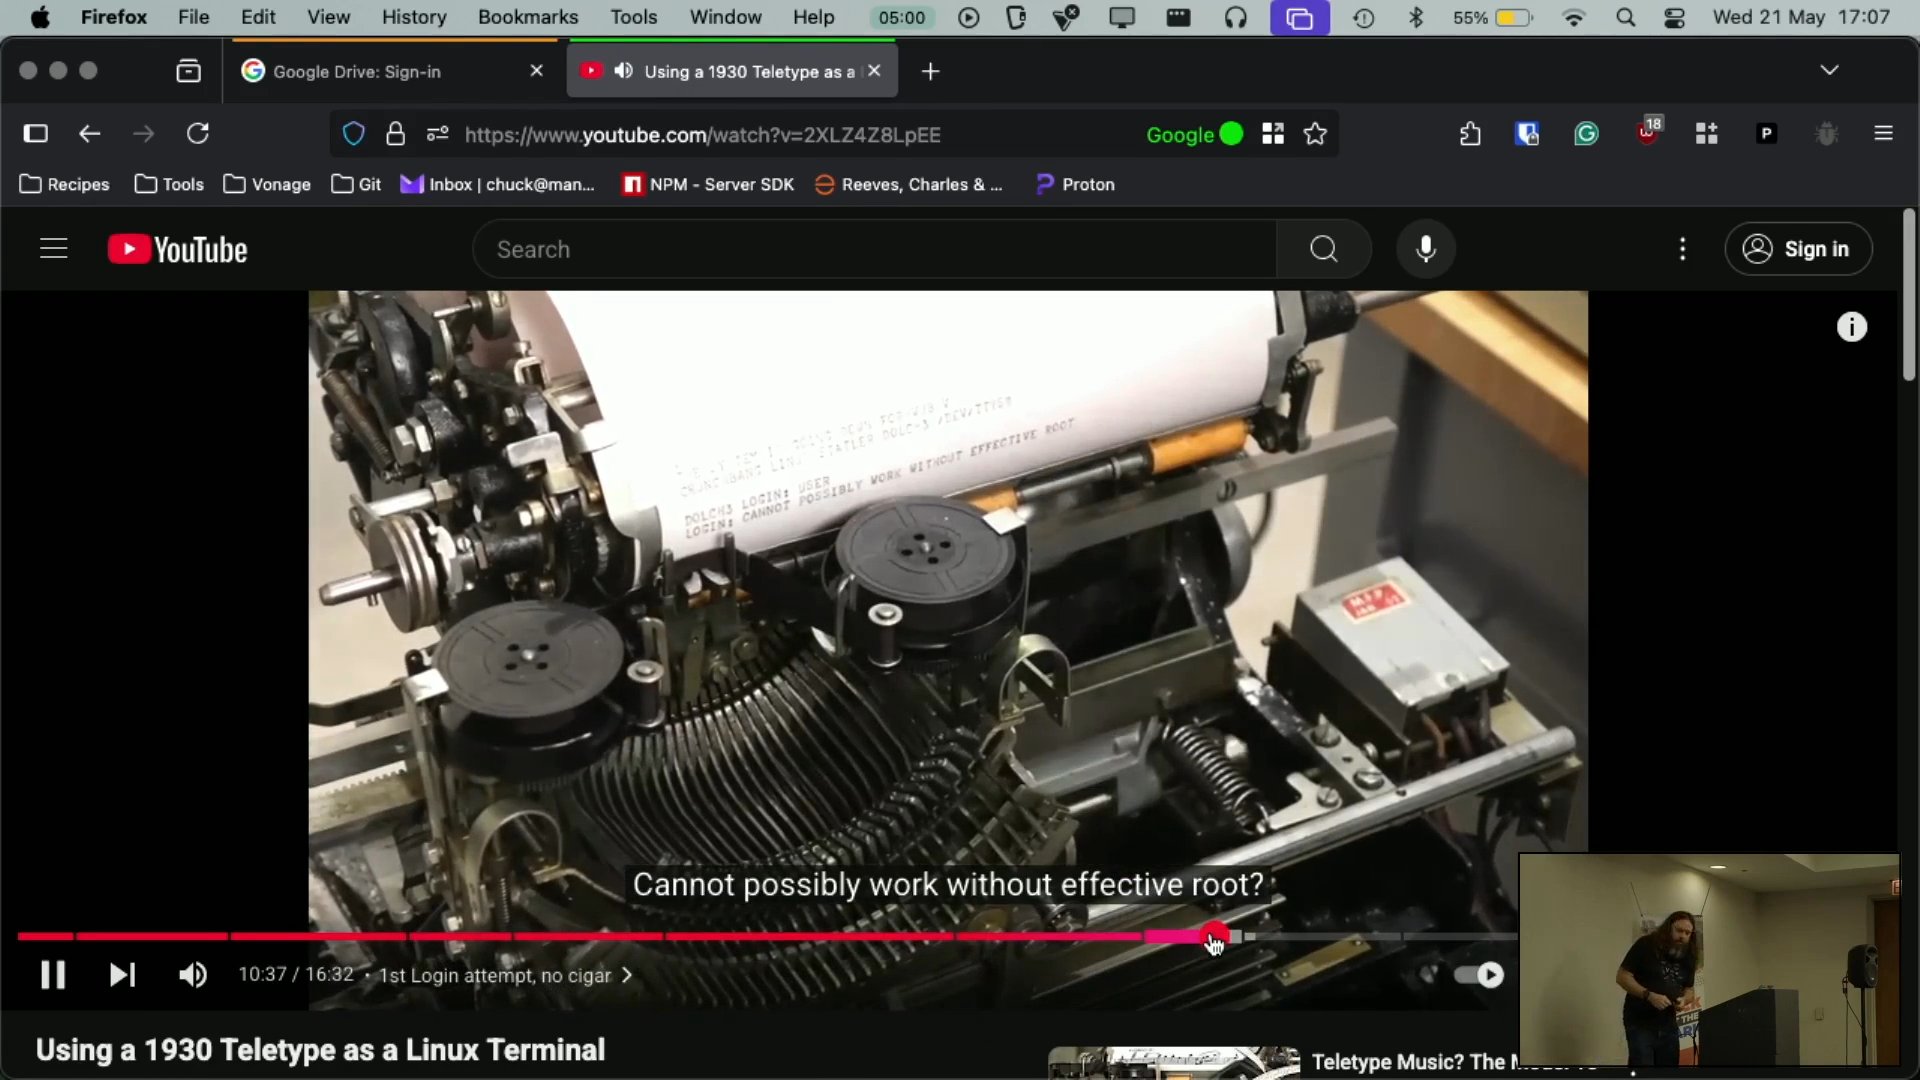Skip to the next video
Image resolution: width=1920 pixels, height=1080 pixels.
click(x=122, y=975)
